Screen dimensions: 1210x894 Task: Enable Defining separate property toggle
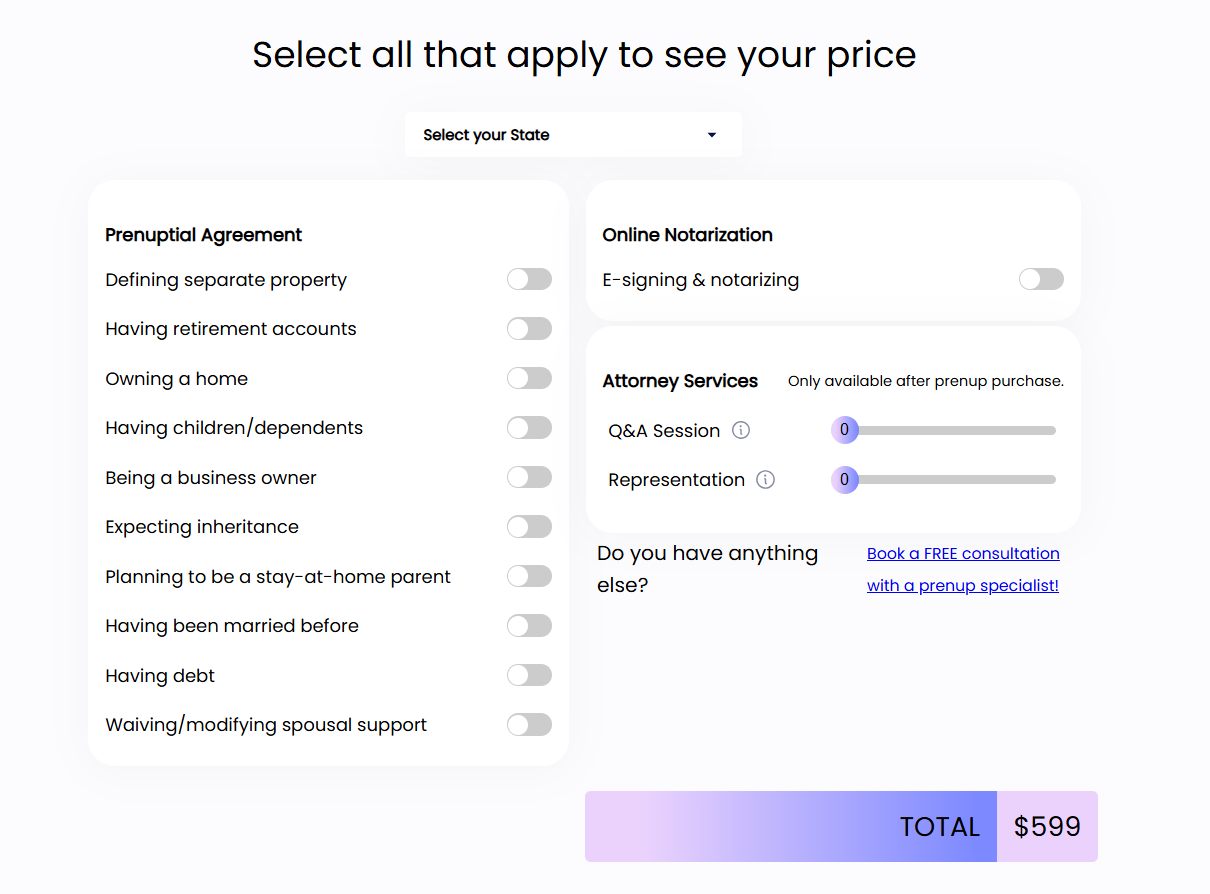point(529,280)
